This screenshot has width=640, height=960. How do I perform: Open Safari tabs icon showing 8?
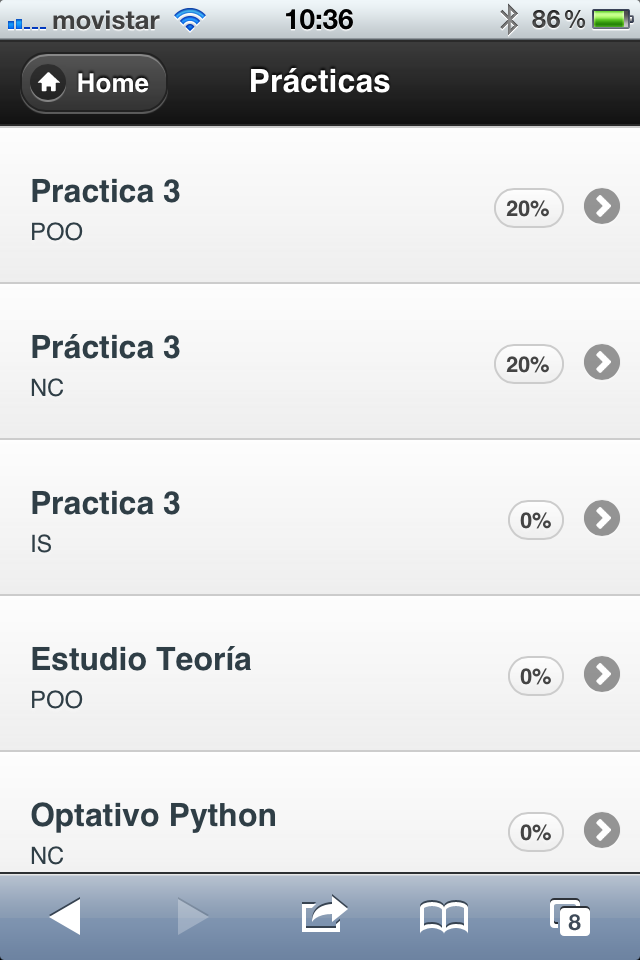(x=570, y=917)
